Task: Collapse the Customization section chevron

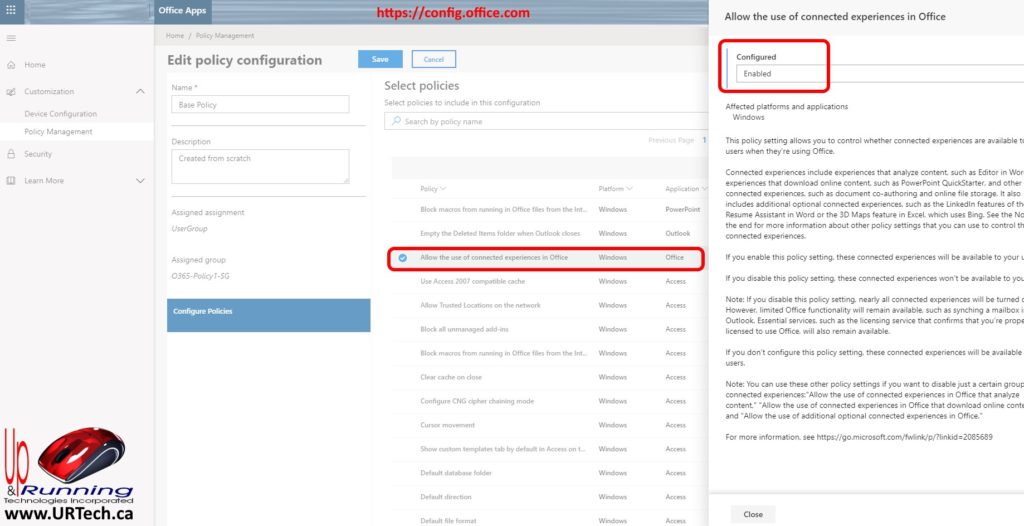Action: point(140,92)
